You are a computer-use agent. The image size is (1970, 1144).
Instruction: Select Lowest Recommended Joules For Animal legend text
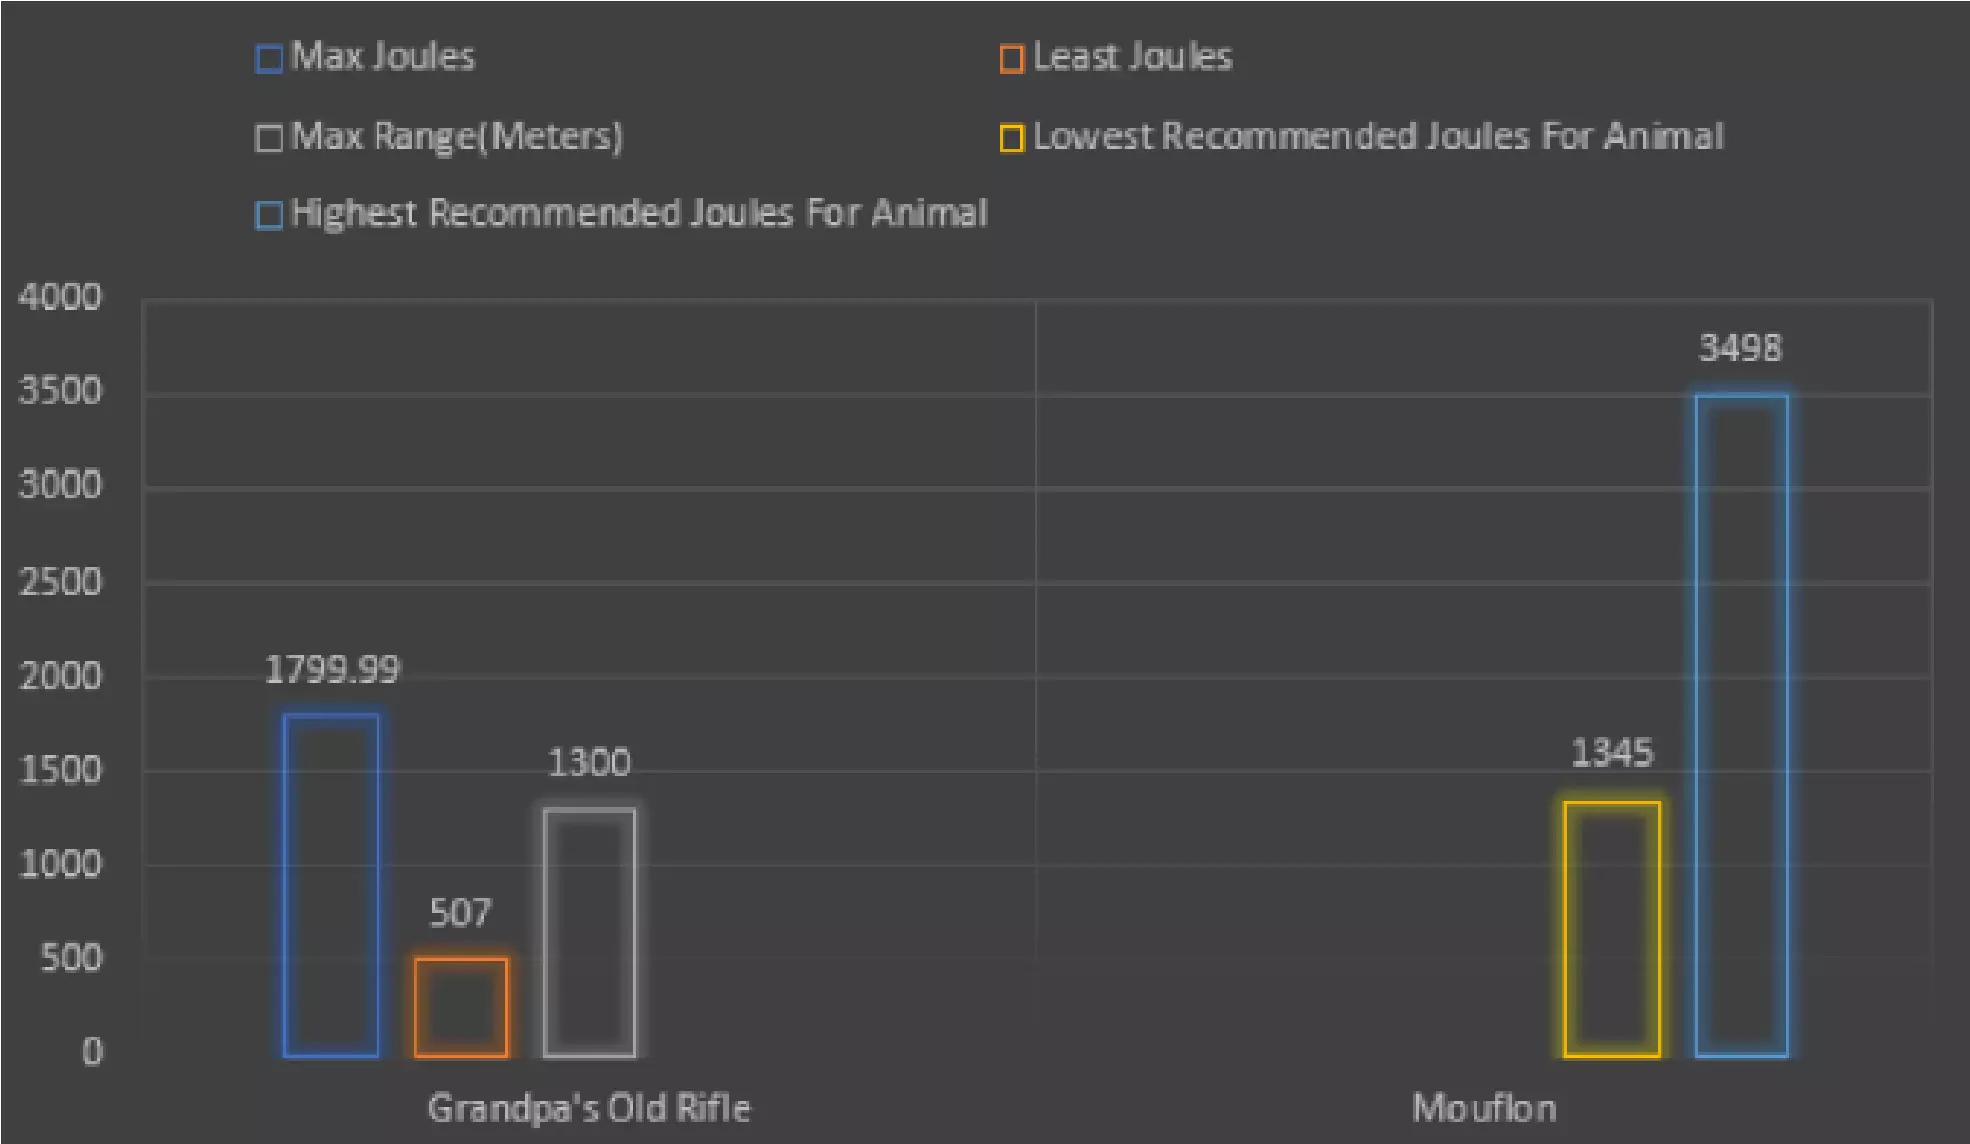[1378, 136]
